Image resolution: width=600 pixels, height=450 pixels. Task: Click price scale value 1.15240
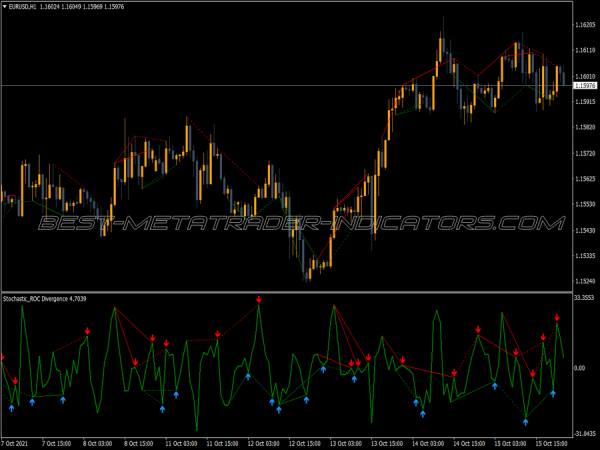coord(585,281)
